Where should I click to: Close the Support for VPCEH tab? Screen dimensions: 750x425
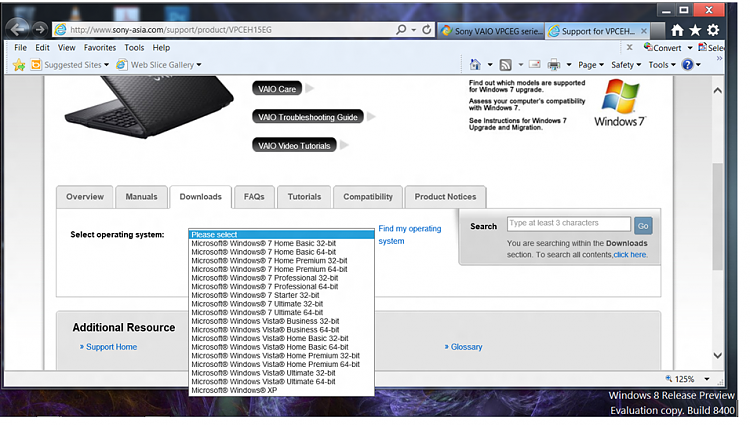point(644,31)
